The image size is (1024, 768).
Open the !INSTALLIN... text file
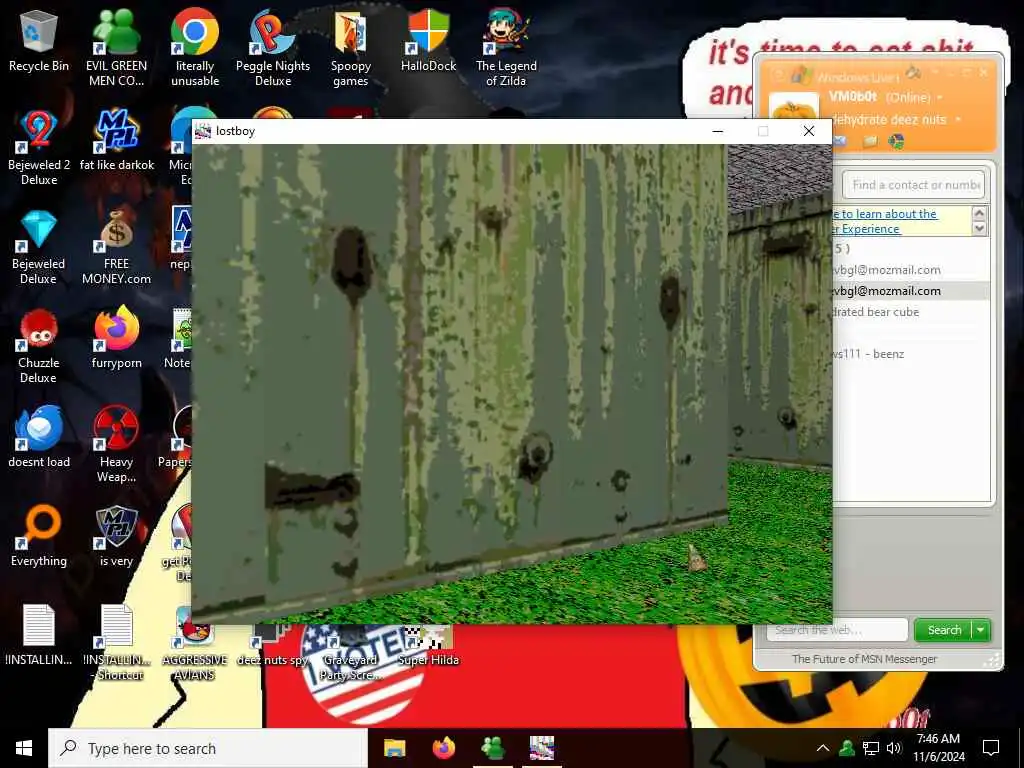click(x=39, y=635)
